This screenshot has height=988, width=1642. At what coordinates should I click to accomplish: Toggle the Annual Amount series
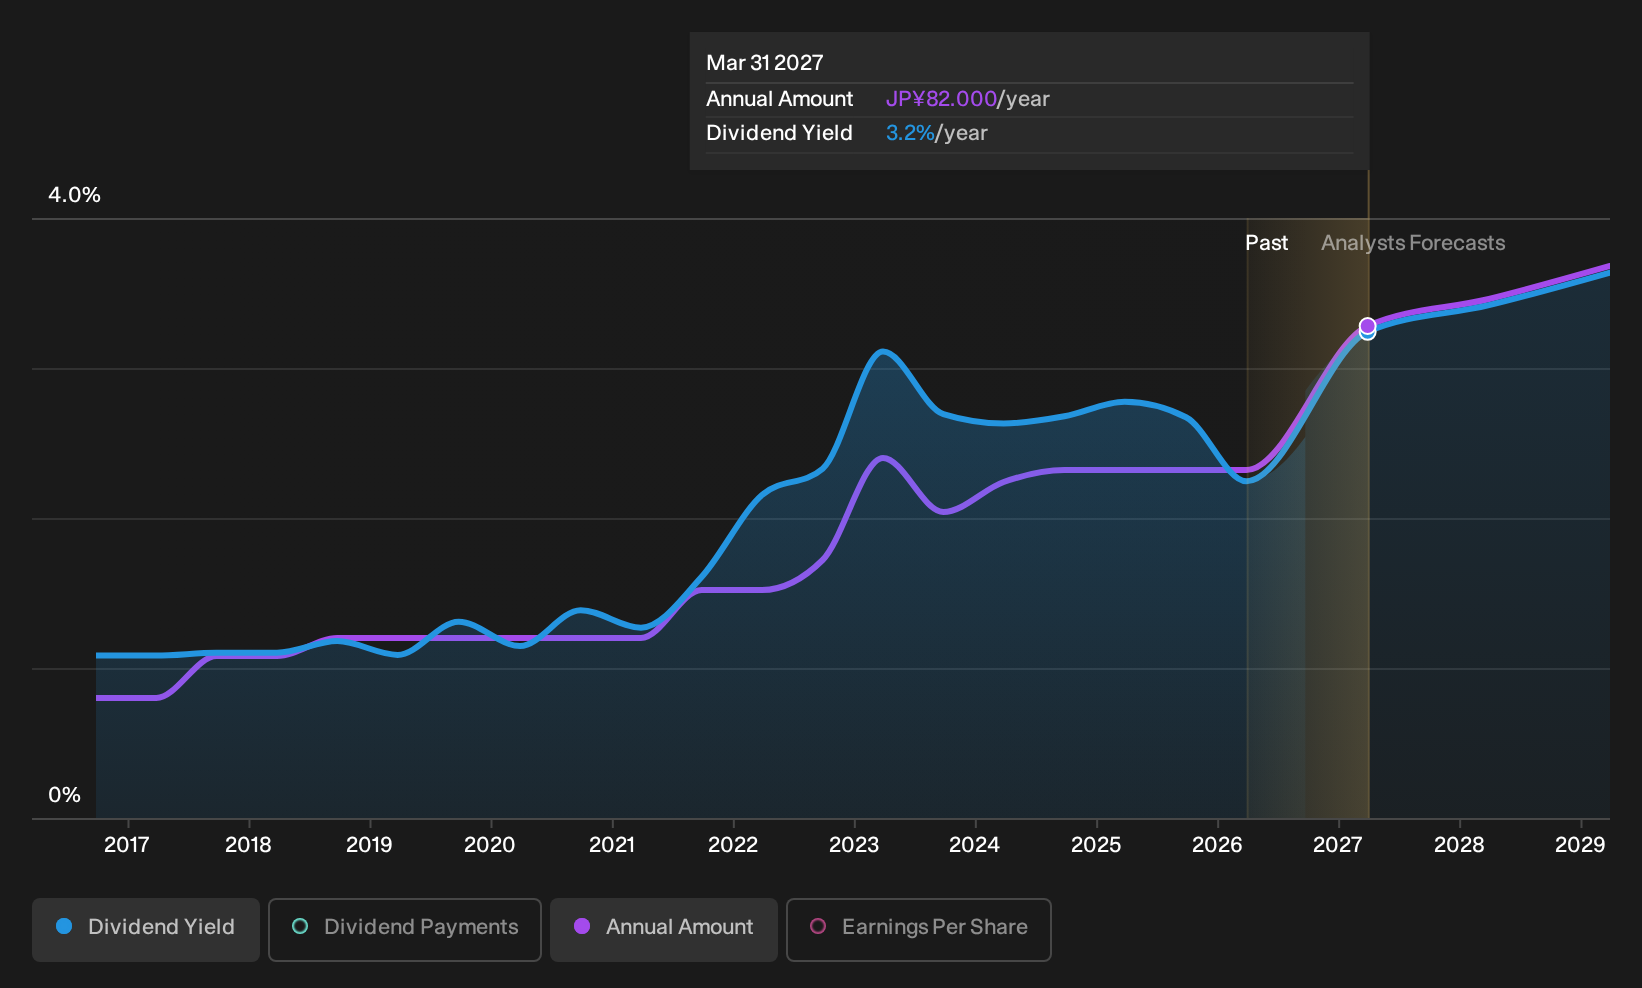664,930
